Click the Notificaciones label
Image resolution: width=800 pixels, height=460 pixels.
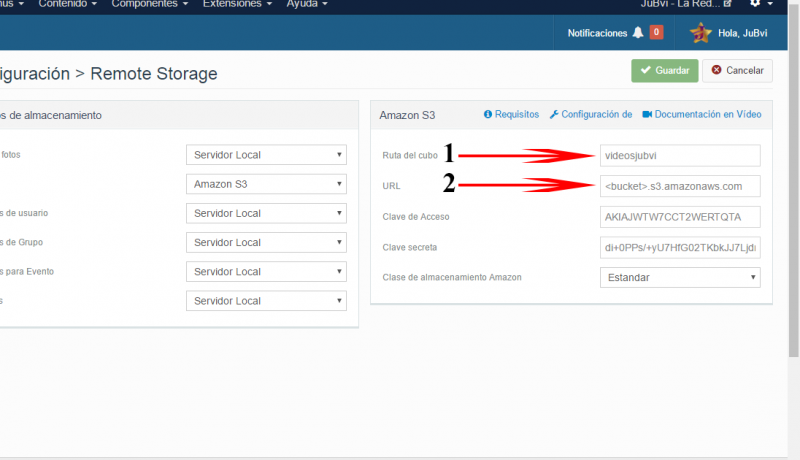pyautogui.click(x=597, y=33)
